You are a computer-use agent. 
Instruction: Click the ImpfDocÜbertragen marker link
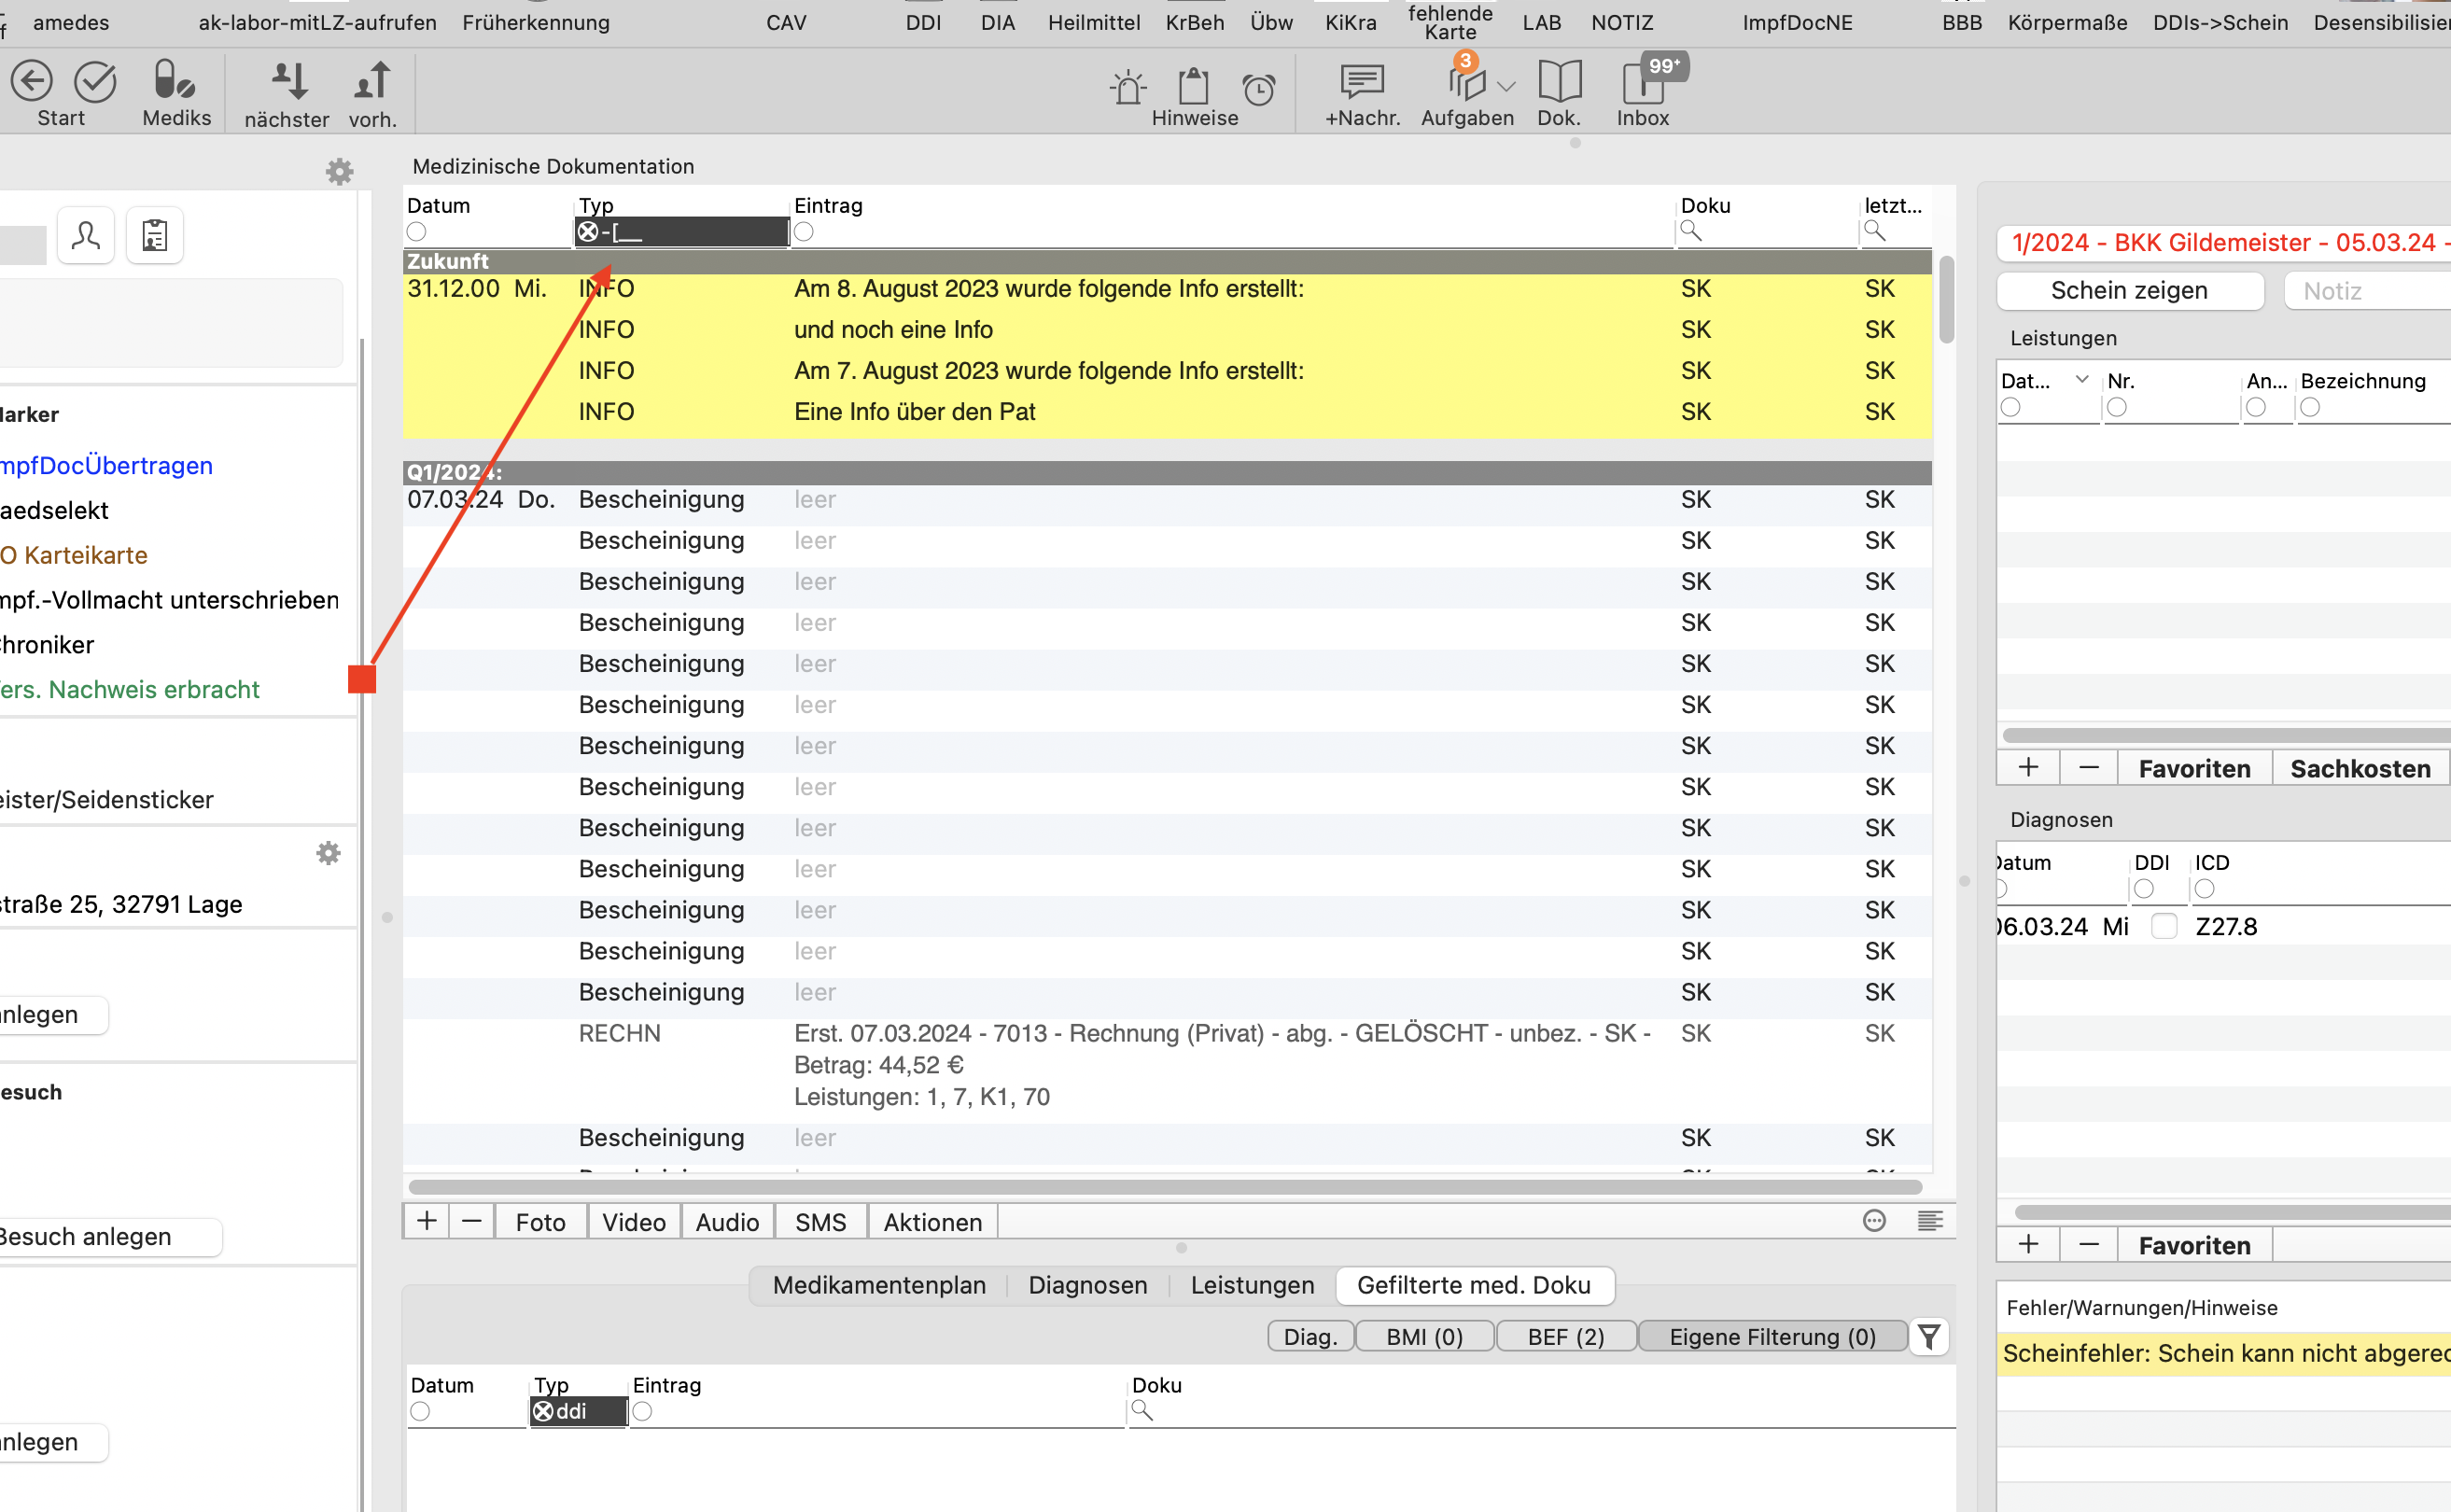[x=106, y=465]
